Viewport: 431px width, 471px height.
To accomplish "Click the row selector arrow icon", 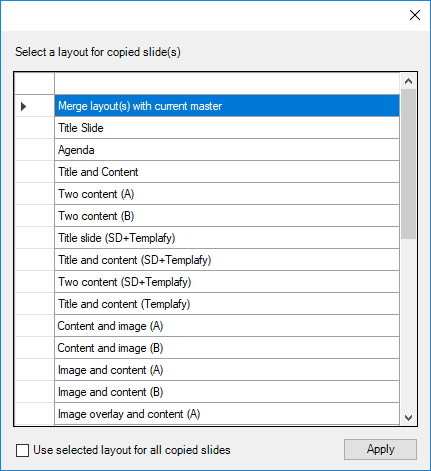I will tap(24, 106).
